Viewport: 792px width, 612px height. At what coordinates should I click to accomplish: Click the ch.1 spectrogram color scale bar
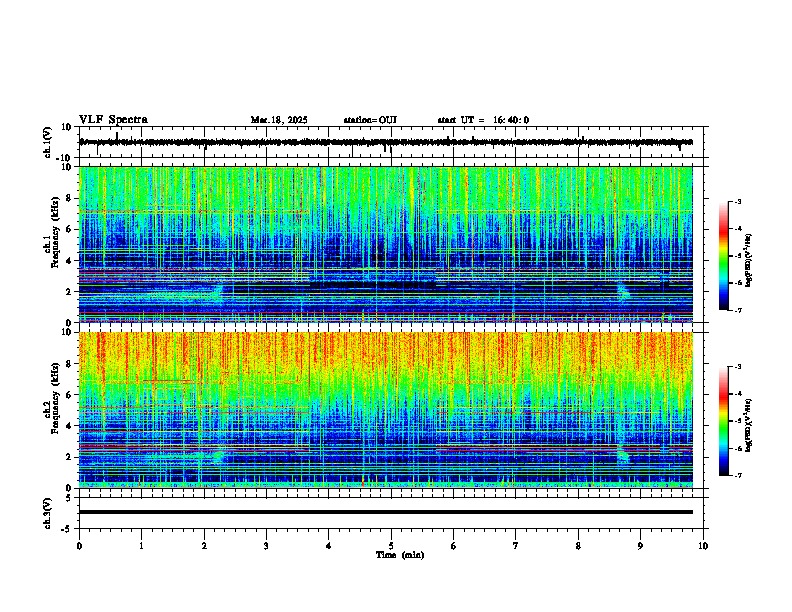[724, 256]
